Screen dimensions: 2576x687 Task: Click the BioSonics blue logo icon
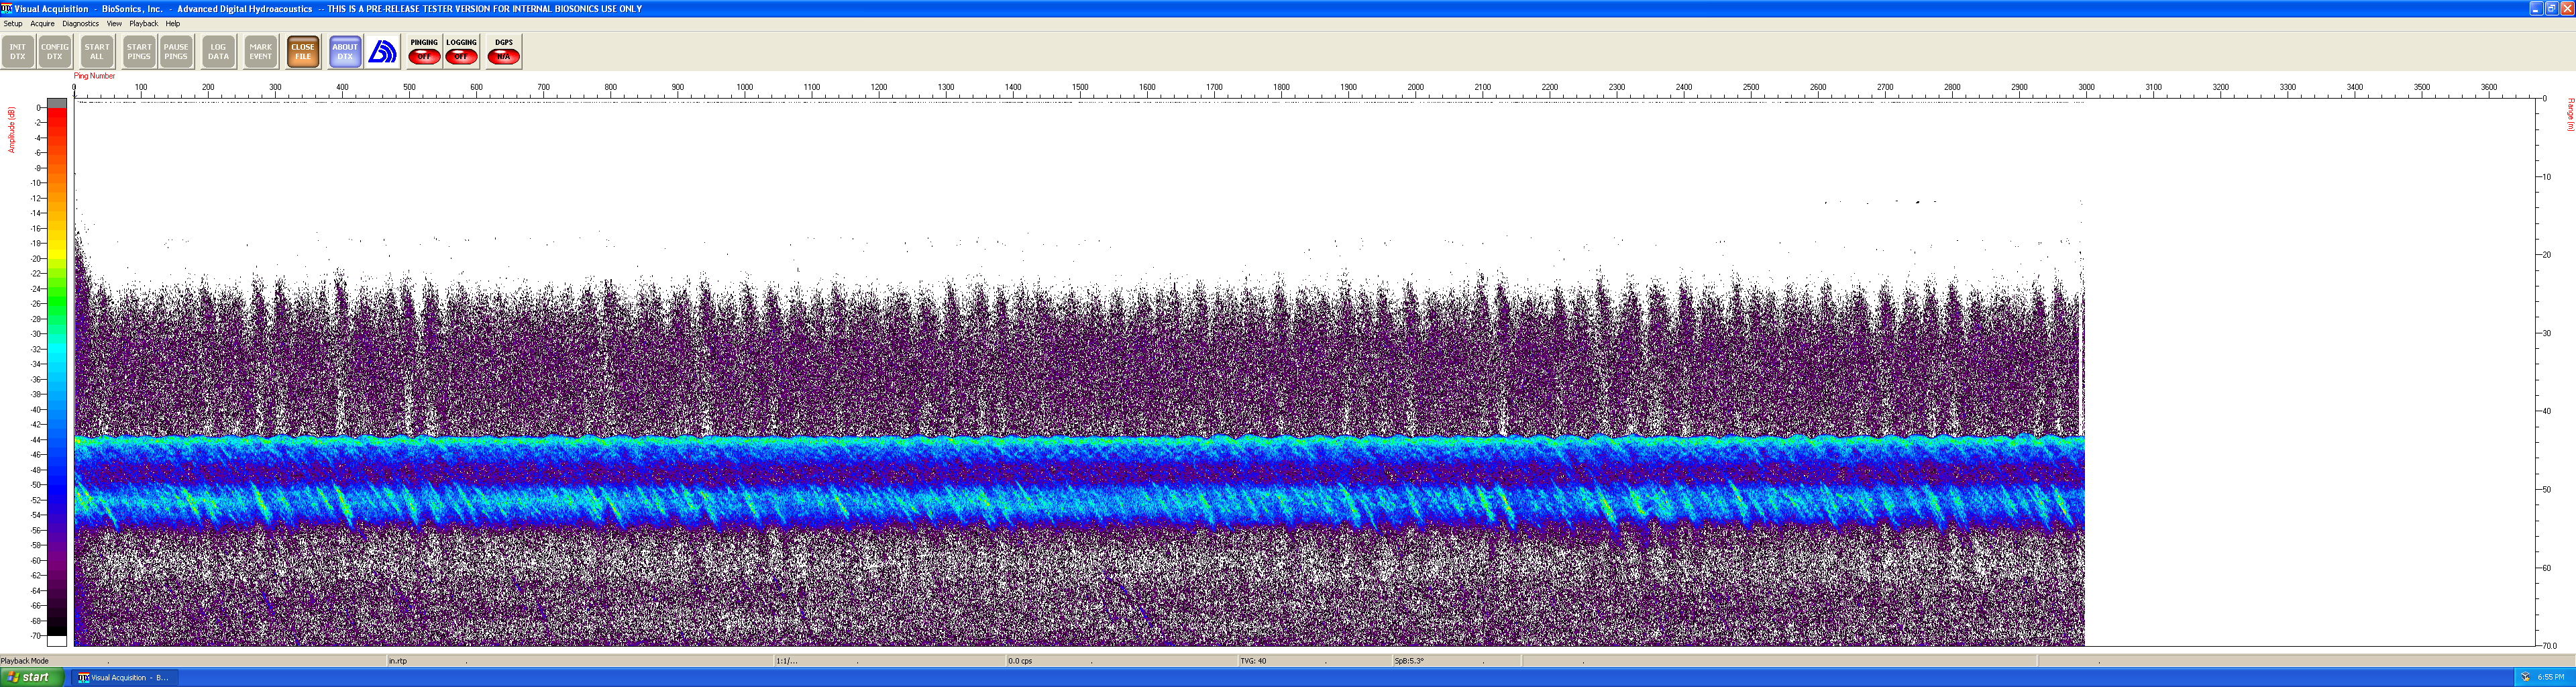coord(382,52)
